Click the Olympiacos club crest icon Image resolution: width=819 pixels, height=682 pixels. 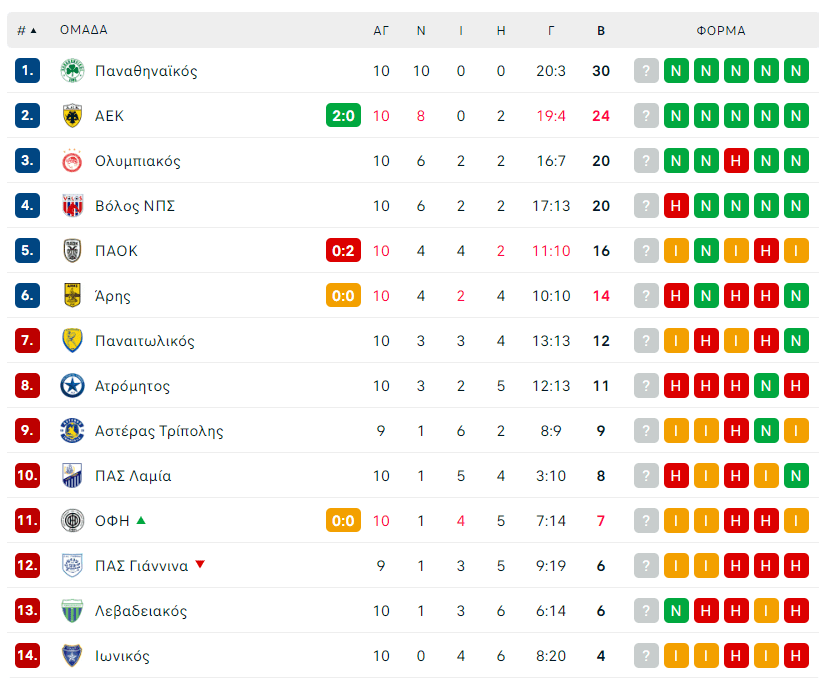tap(72, 161)
